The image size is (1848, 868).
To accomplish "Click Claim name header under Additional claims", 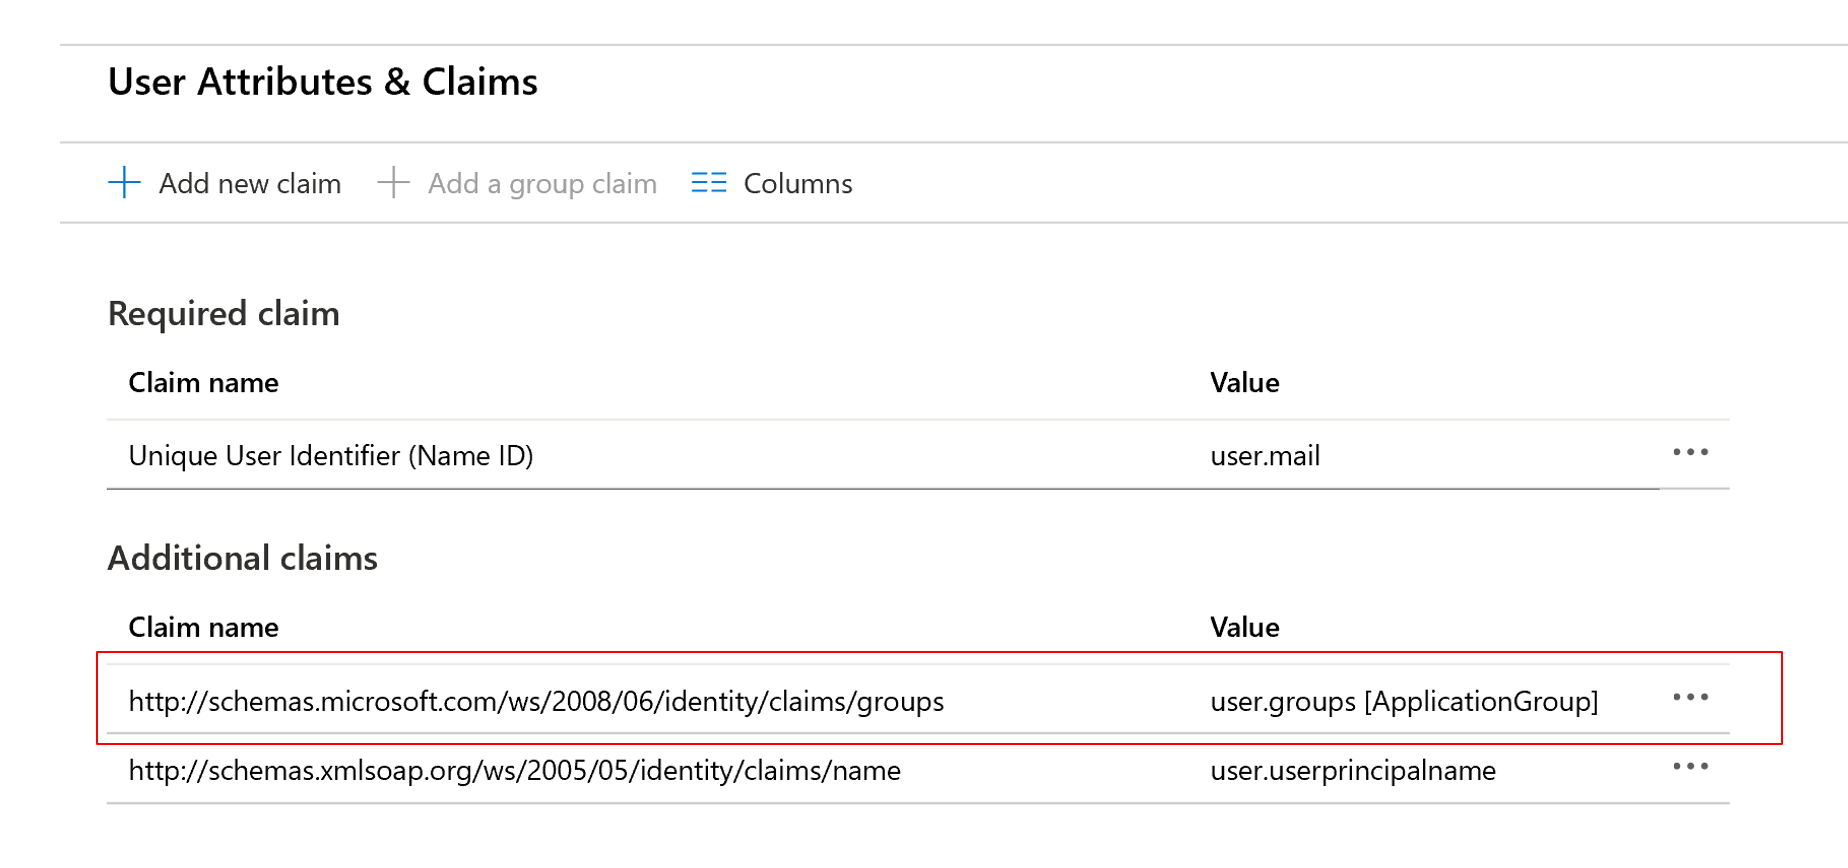I will click(204, 628).
